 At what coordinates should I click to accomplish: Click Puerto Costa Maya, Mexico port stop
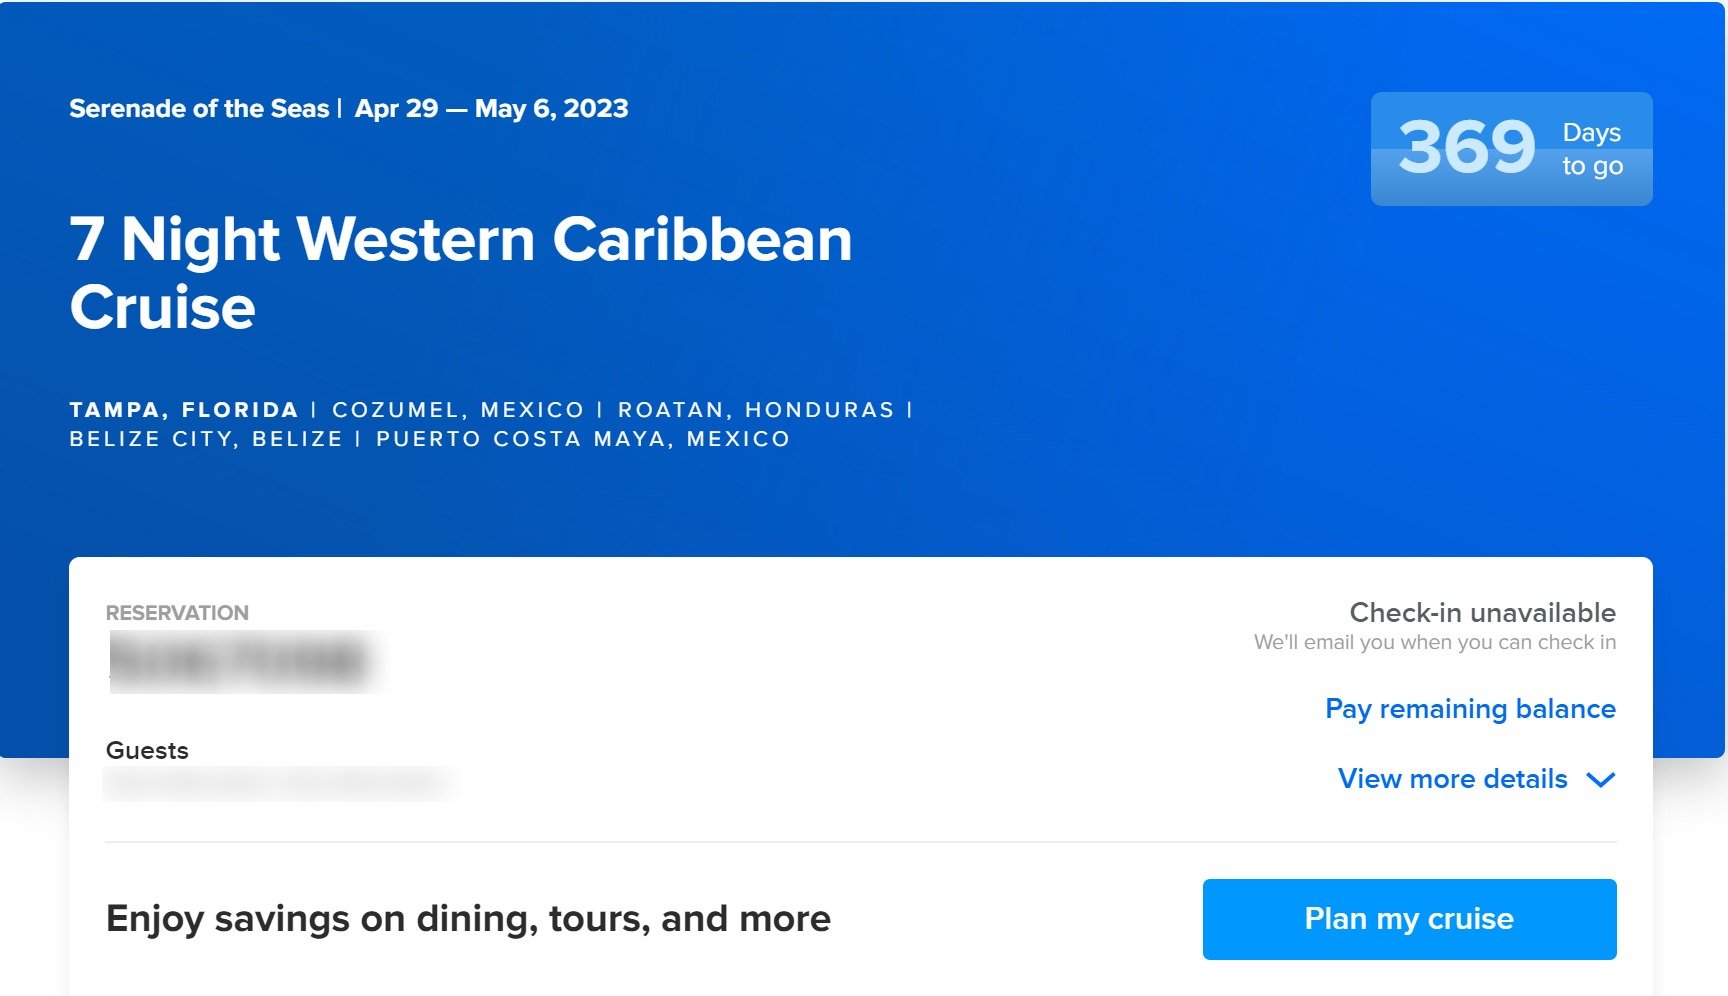click(581, 438)
